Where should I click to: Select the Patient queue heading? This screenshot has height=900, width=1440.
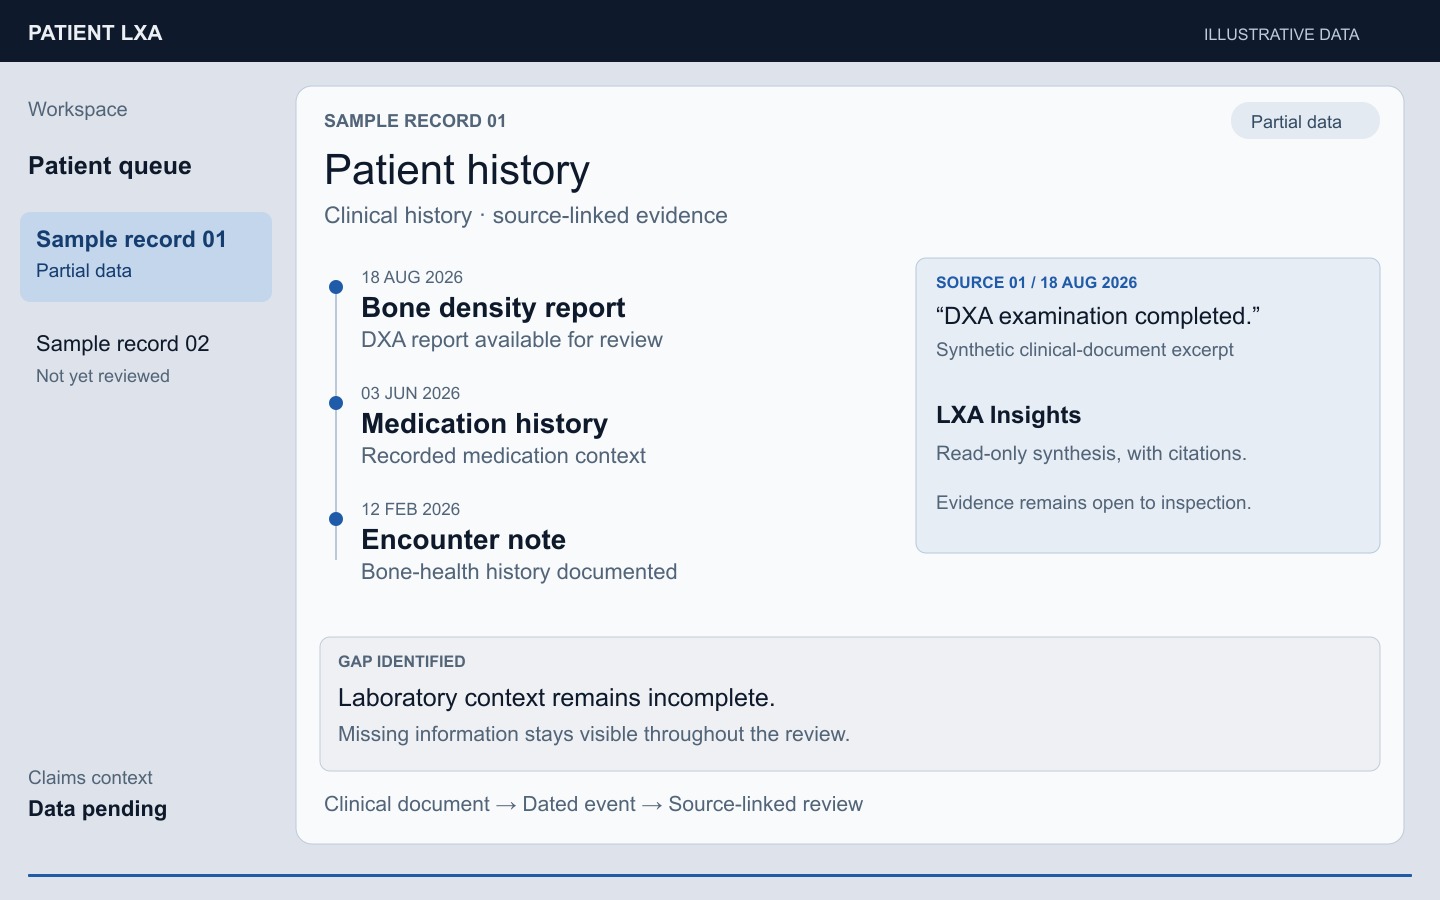[x=110, y=166]
